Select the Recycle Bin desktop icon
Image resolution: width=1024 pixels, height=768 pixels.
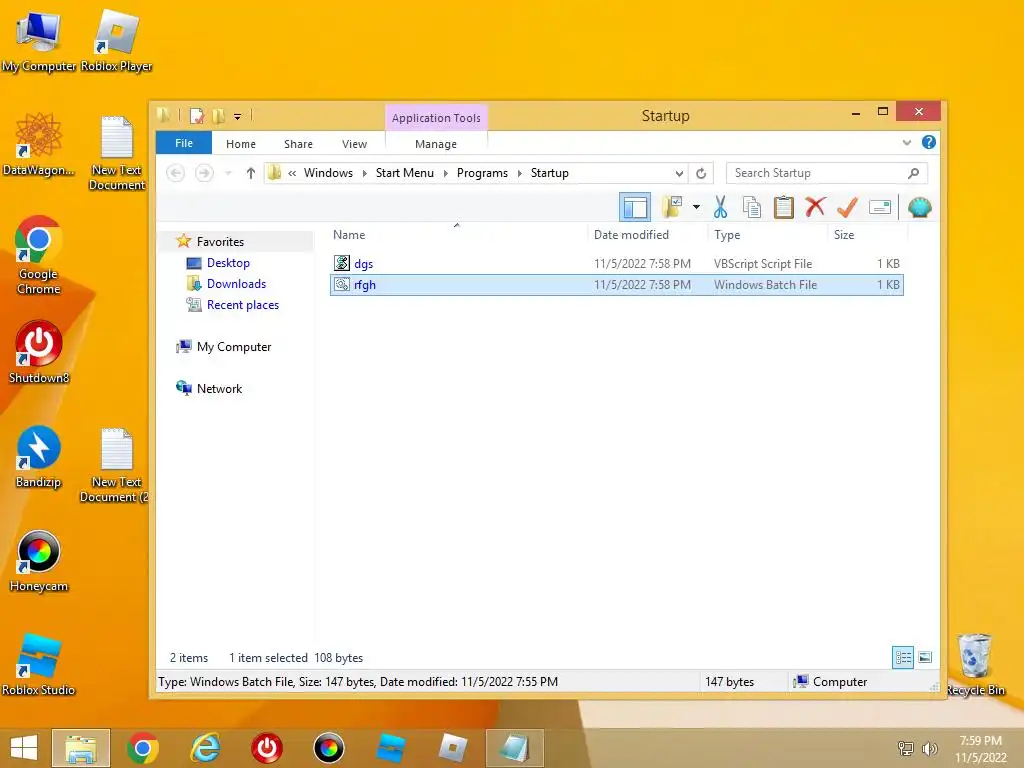pyautogui.click(x=975, y=664)
